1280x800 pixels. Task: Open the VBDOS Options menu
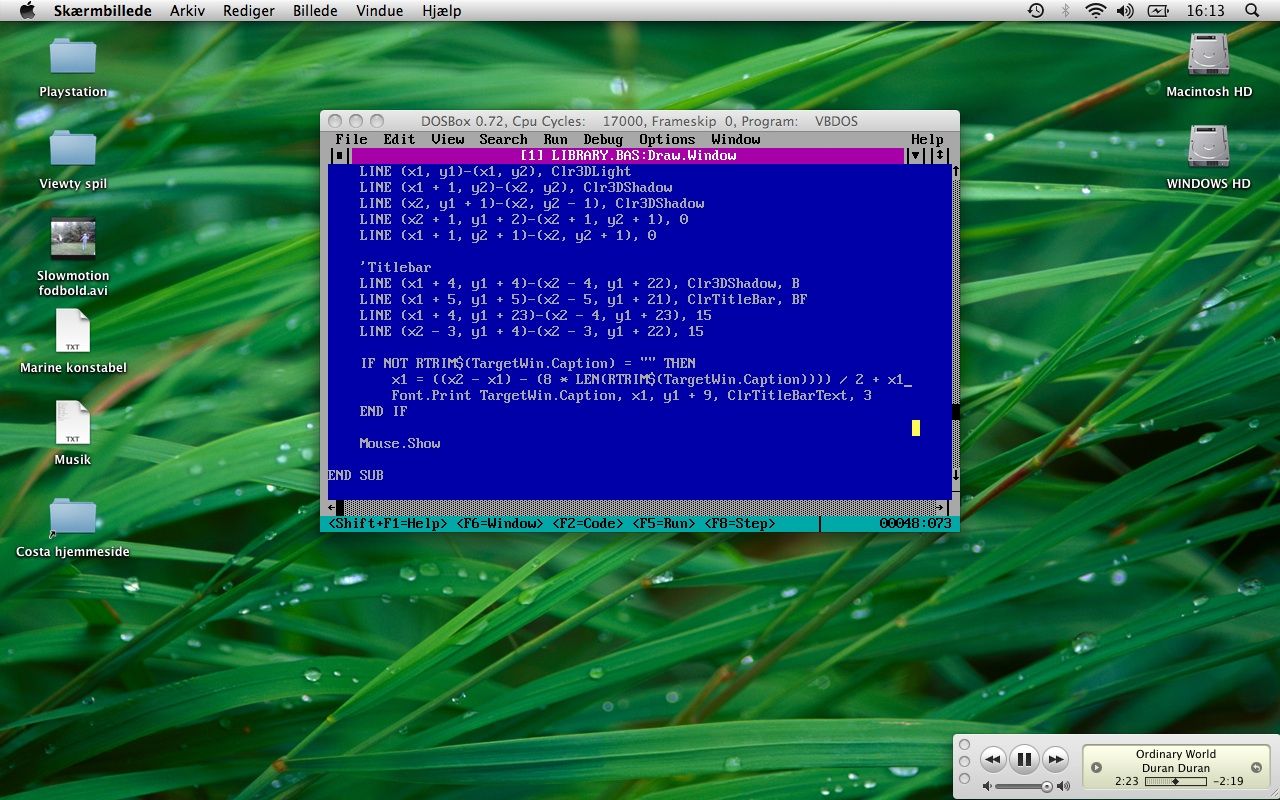point(667,139)
